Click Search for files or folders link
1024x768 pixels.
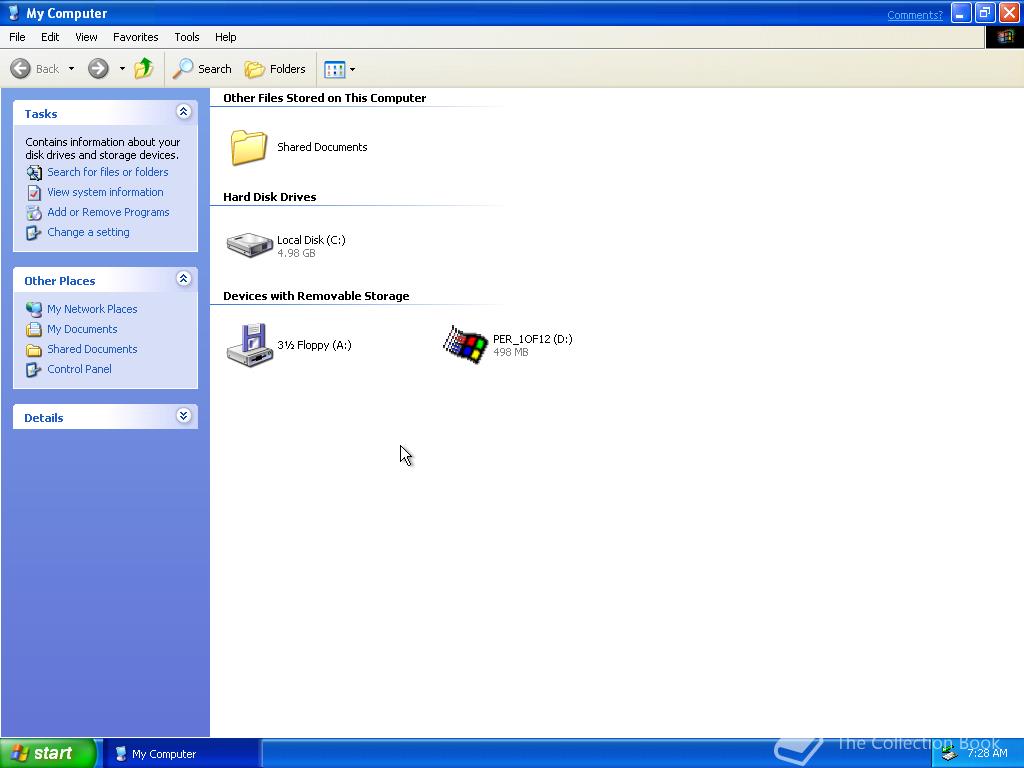coord(108,172)
